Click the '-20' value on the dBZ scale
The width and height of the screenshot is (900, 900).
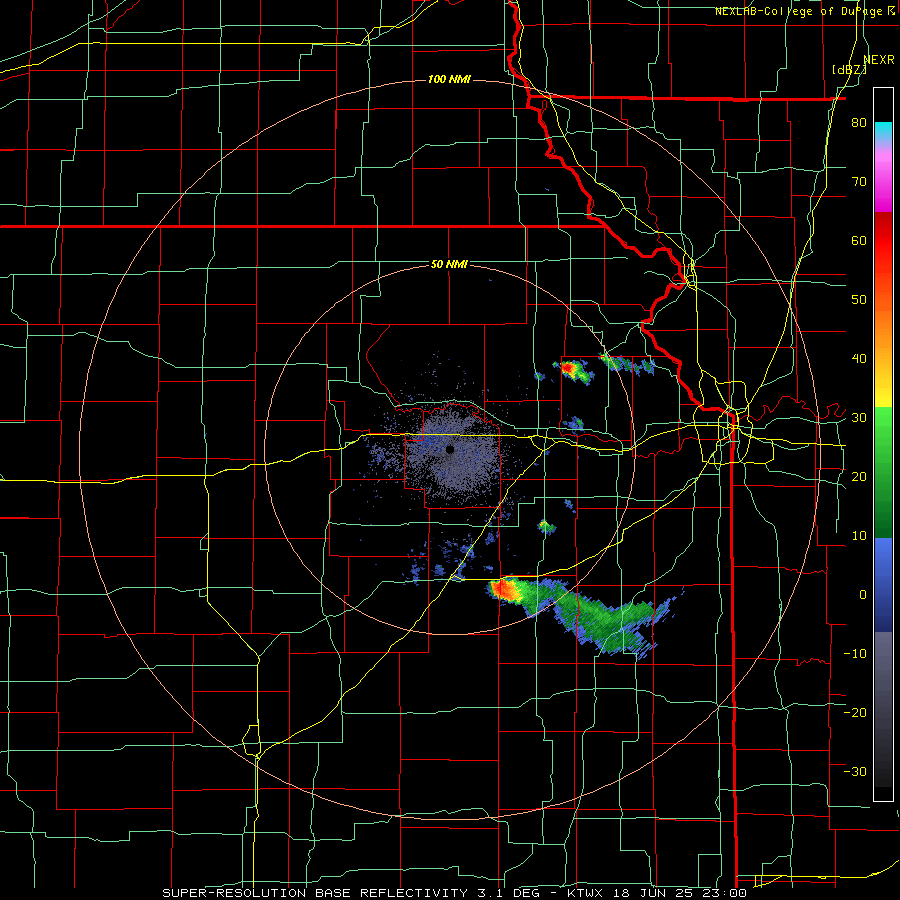click(x=855, y=712)
